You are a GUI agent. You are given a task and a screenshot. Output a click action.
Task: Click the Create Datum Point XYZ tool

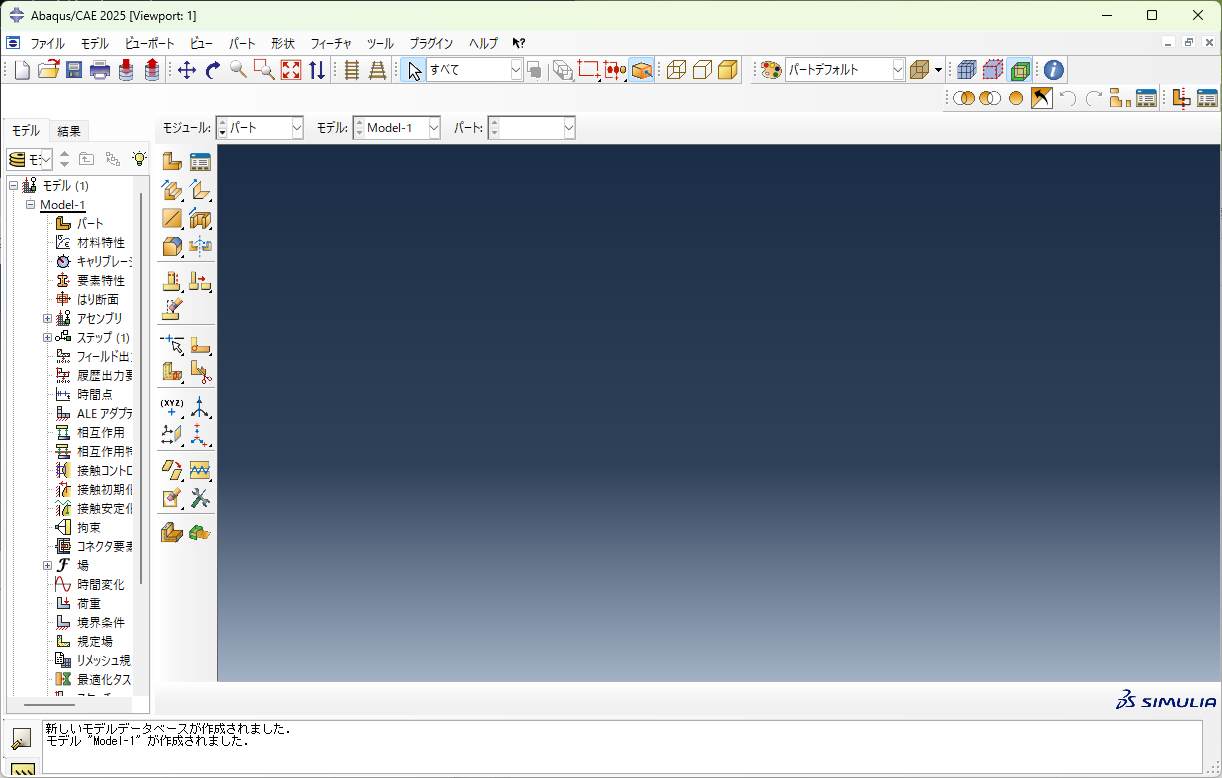[172, 407]
